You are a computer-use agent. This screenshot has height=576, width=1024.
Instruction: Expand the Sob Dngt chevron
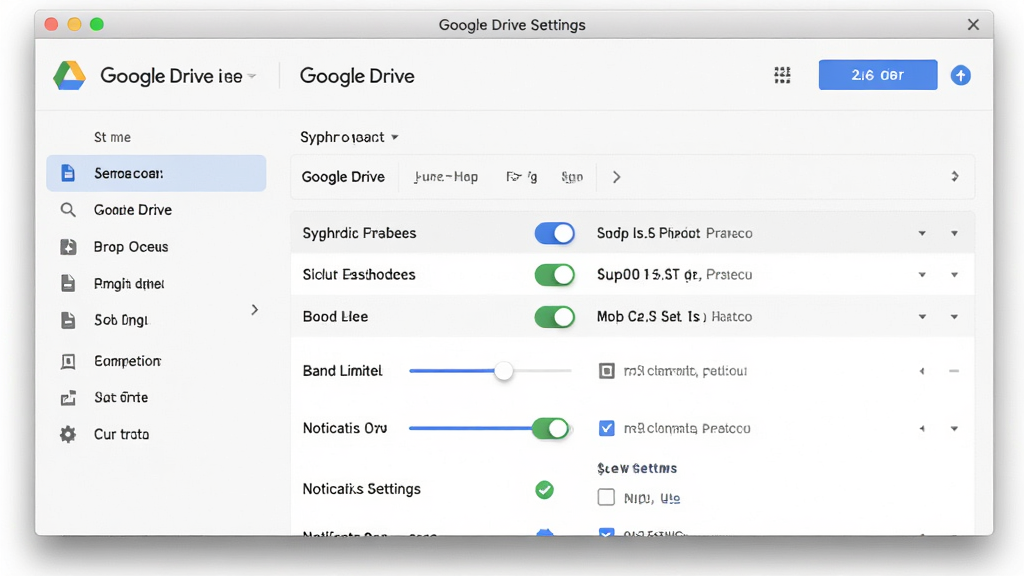[x=255, y=310]
